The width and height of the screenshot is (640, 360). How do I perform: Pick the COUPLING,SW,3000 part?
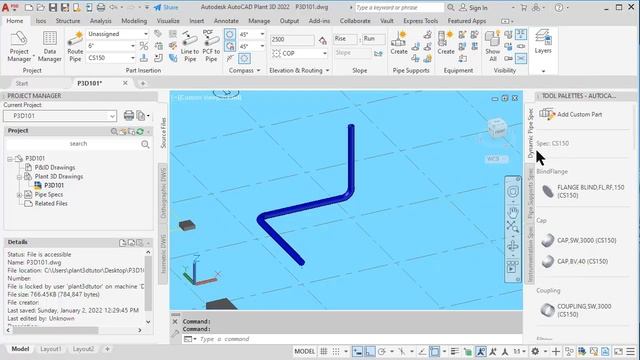point(576,310)
